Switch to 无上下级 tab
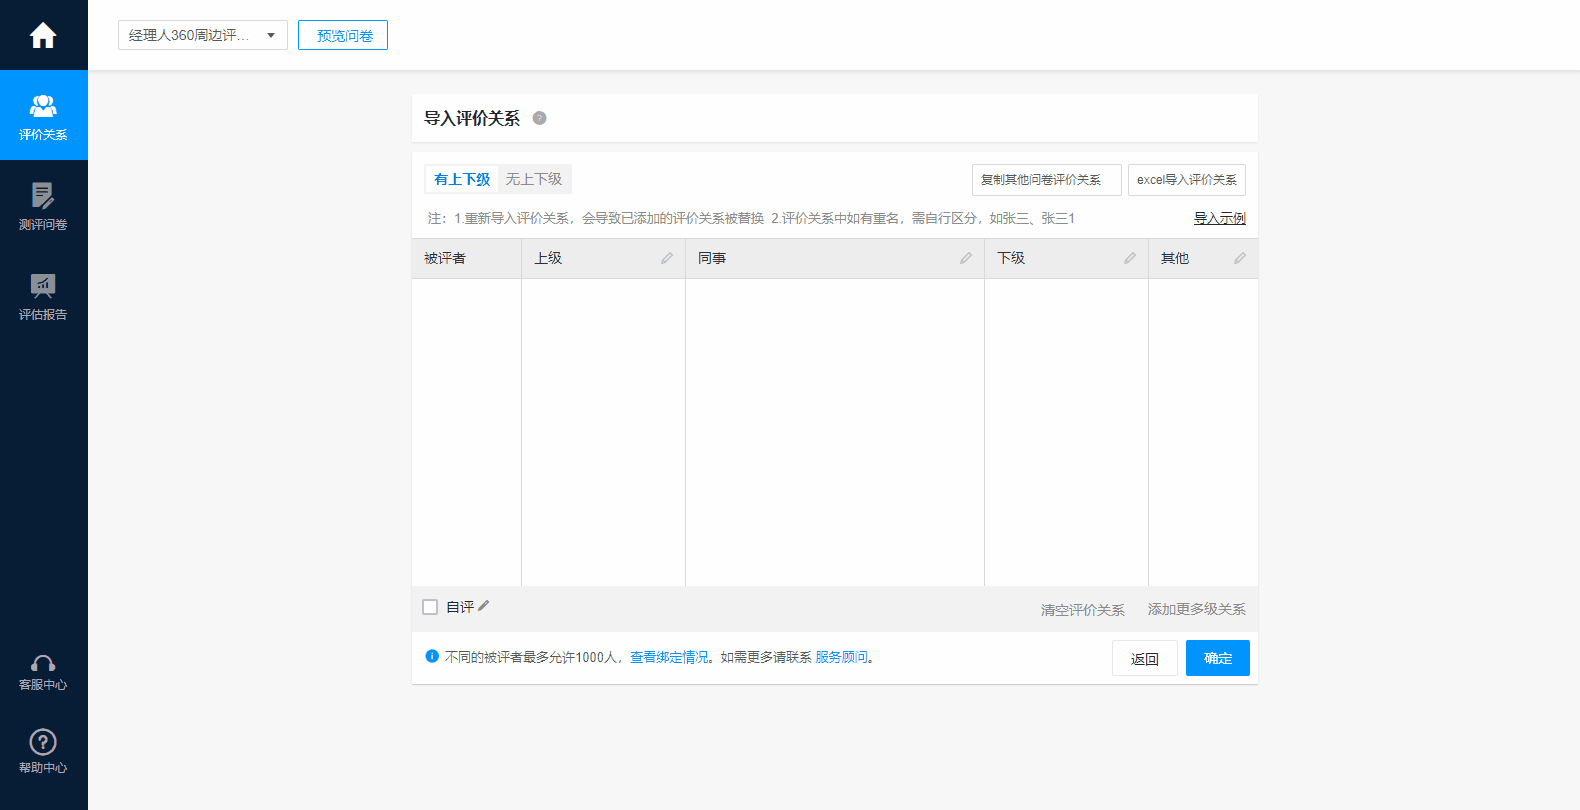 pyautogui.click(x=534, y=179)
